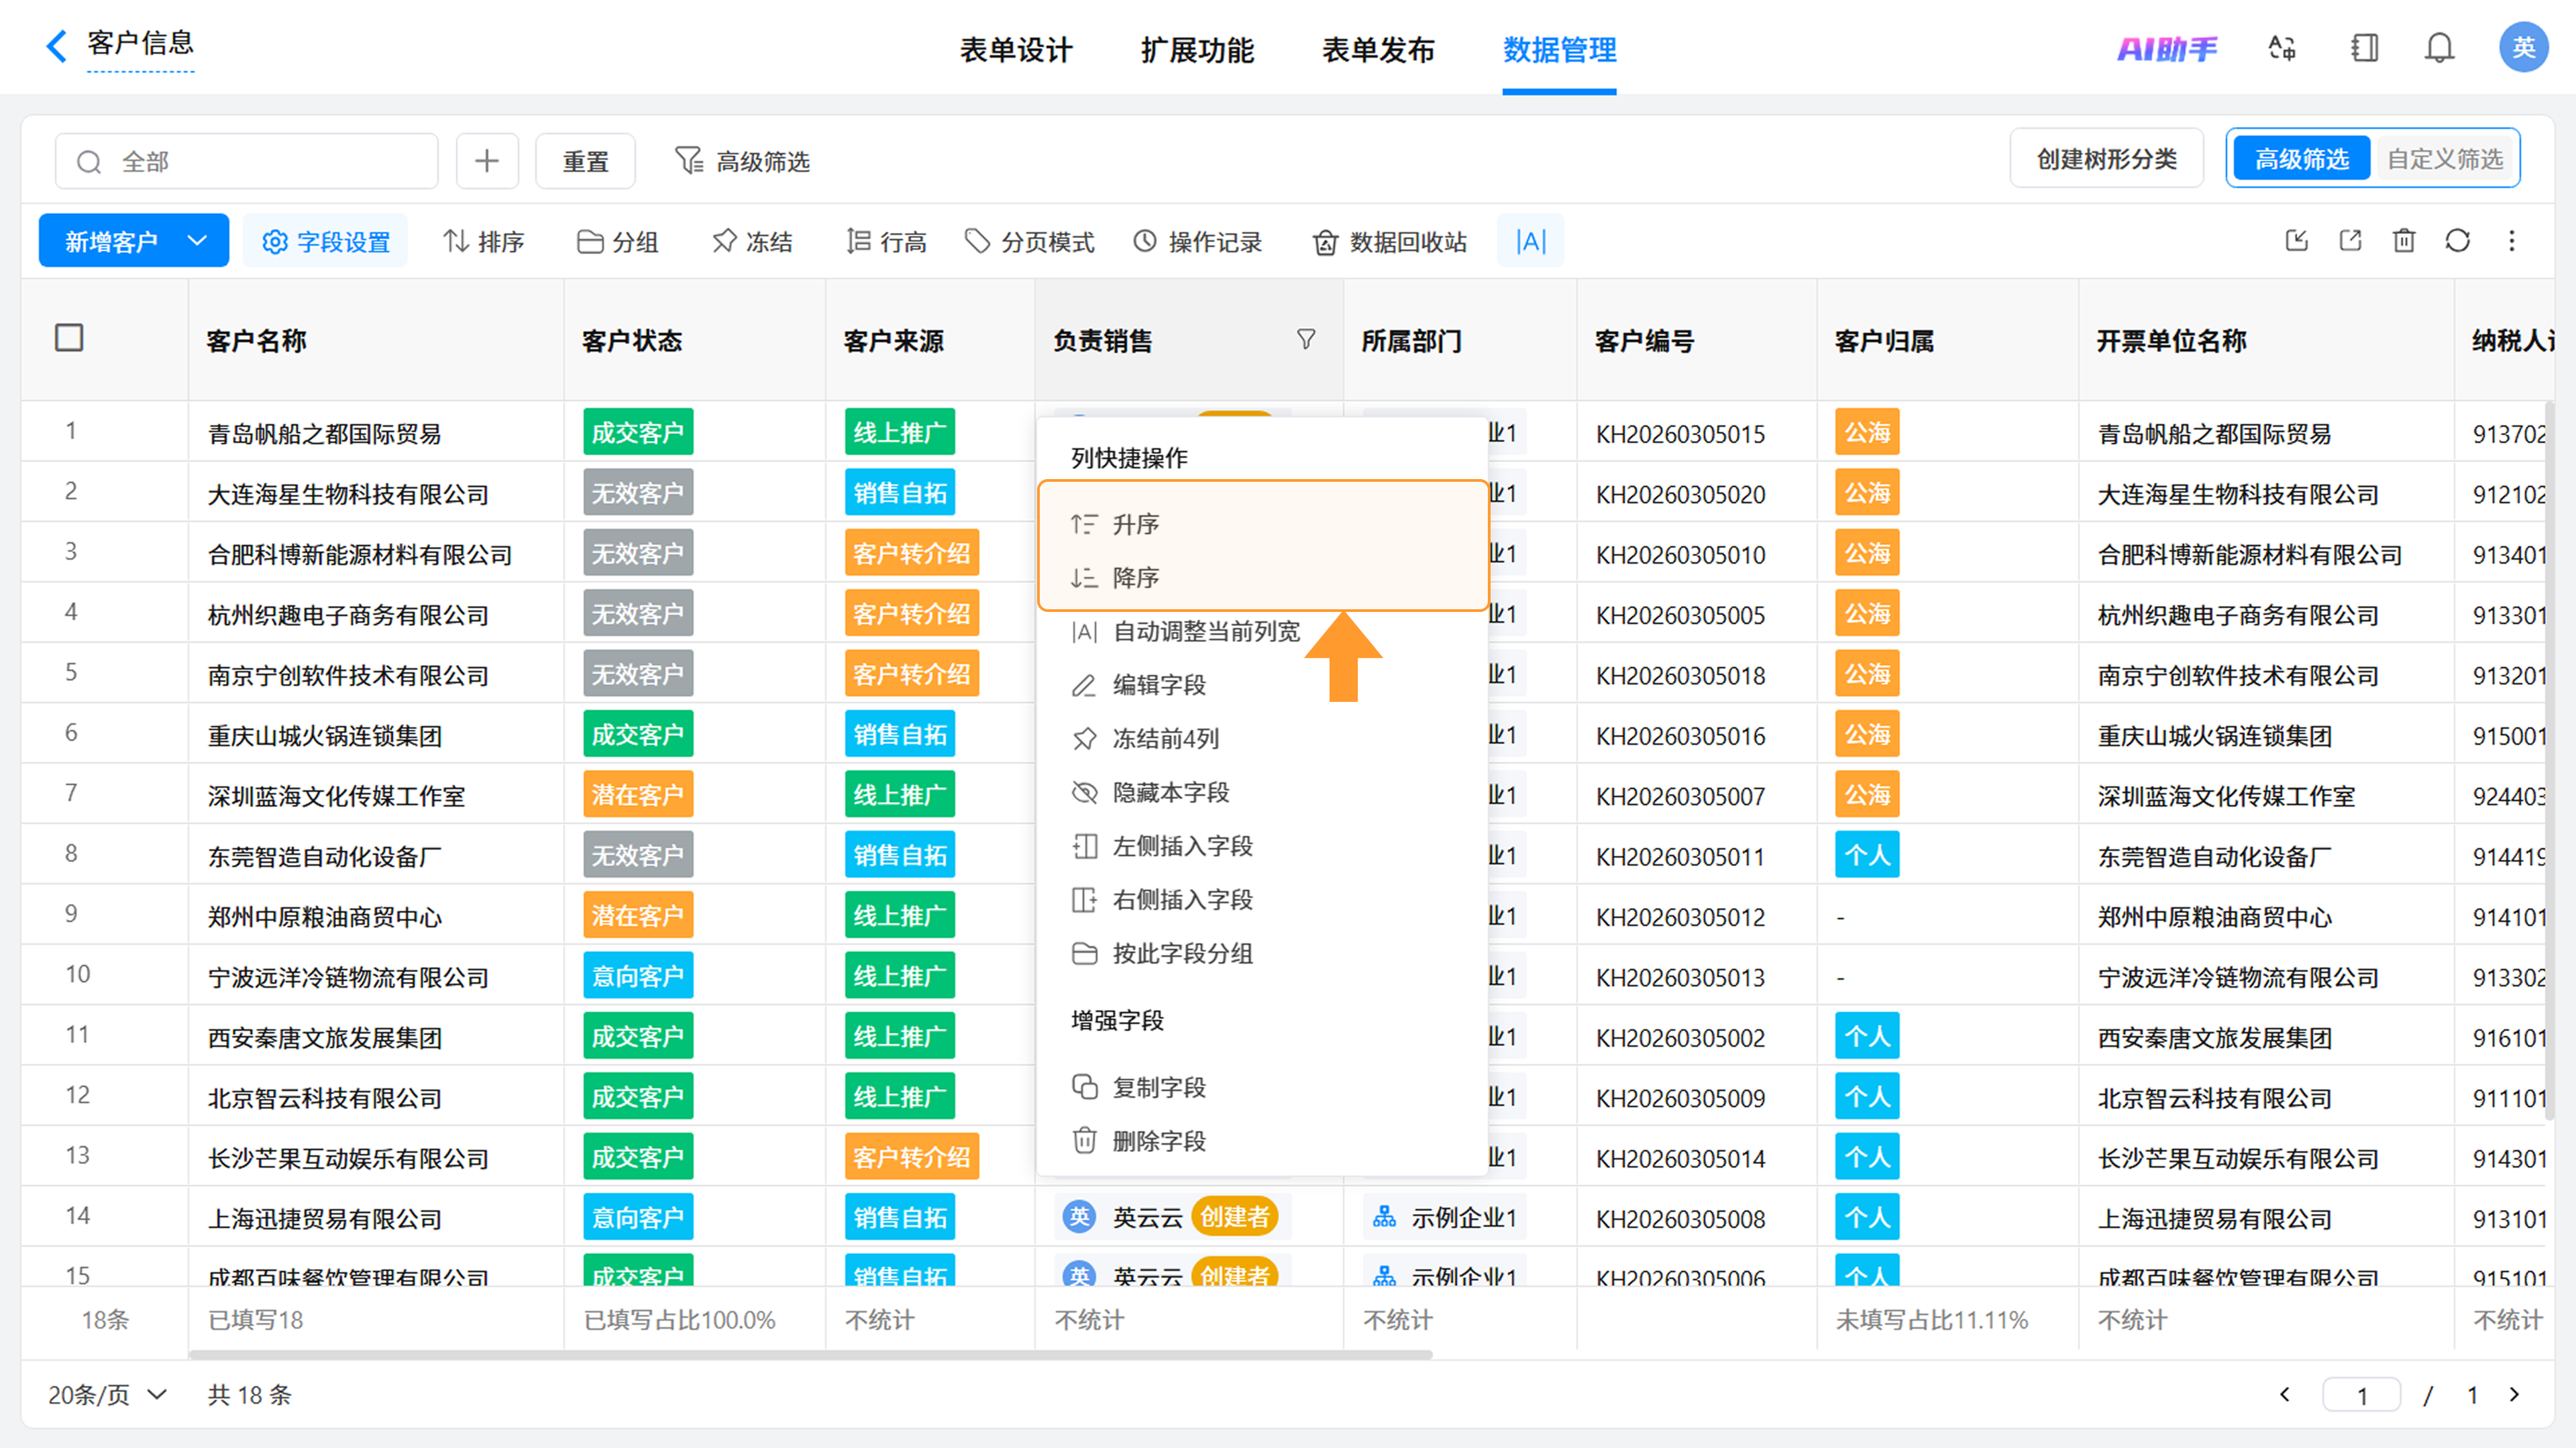Viewport: 2576px width, 1448px height.
Task: Click the 创建树形分类 button
Action: (x=2107, y=159)
